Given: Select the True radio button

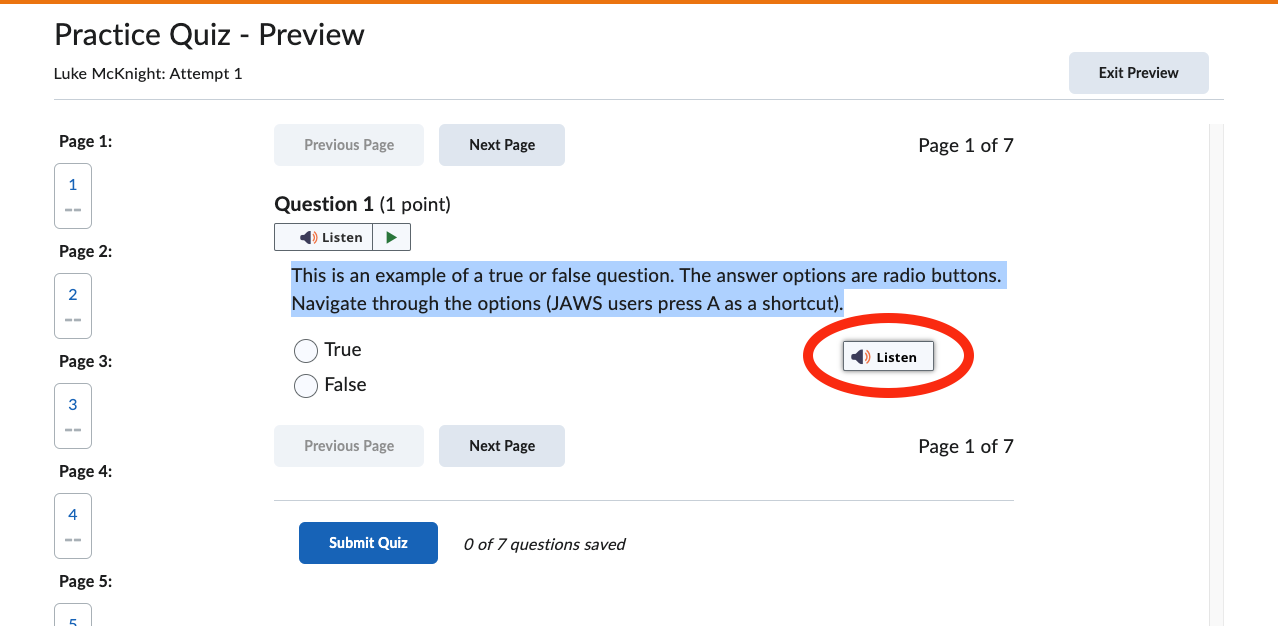Looking at the screenshot, I should click(x=306, y=350).
